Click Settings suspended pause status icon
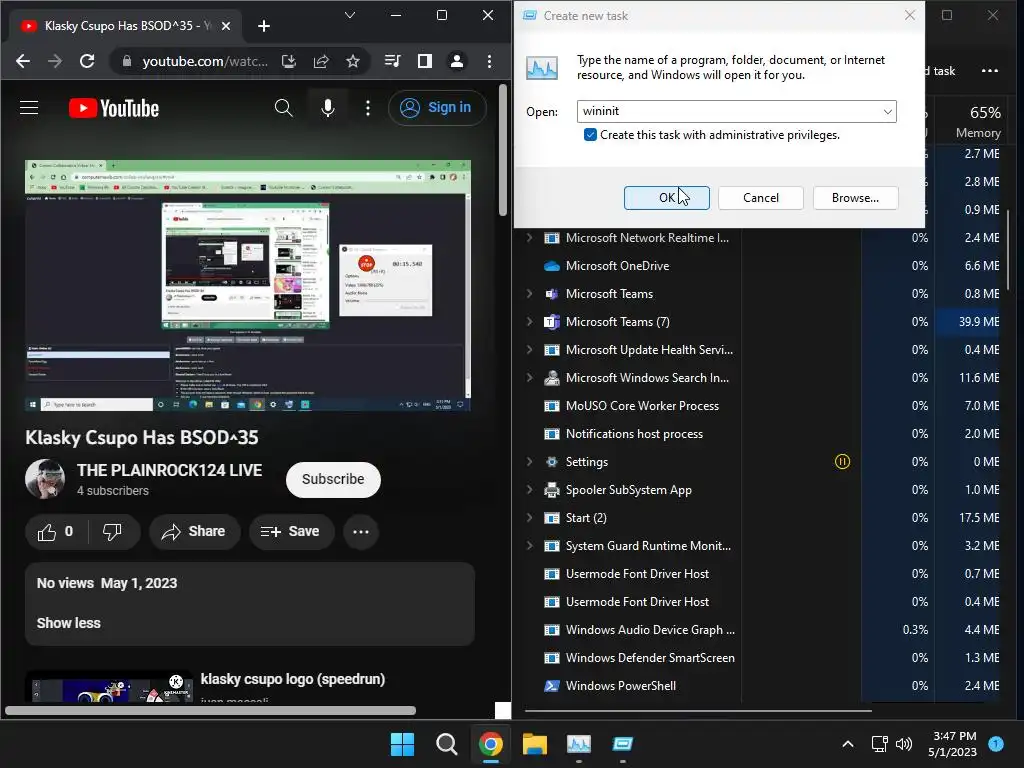 842,462
